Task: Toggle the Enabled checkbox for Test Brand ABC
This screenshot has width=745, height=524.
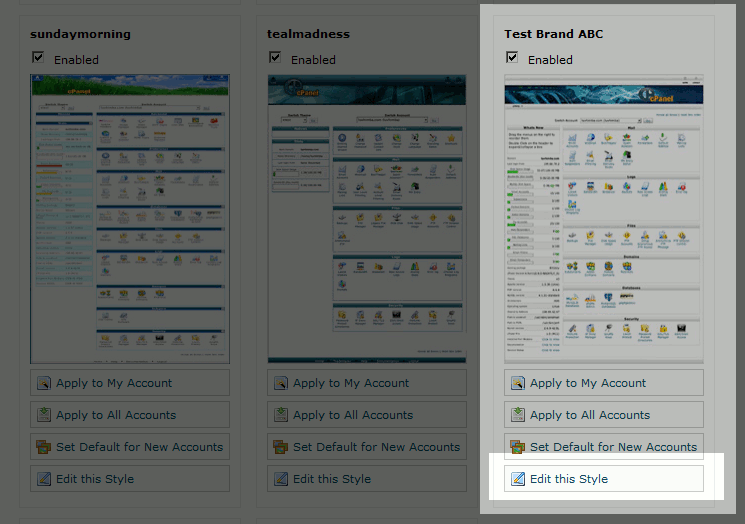Action: click(x=512, y=57)
